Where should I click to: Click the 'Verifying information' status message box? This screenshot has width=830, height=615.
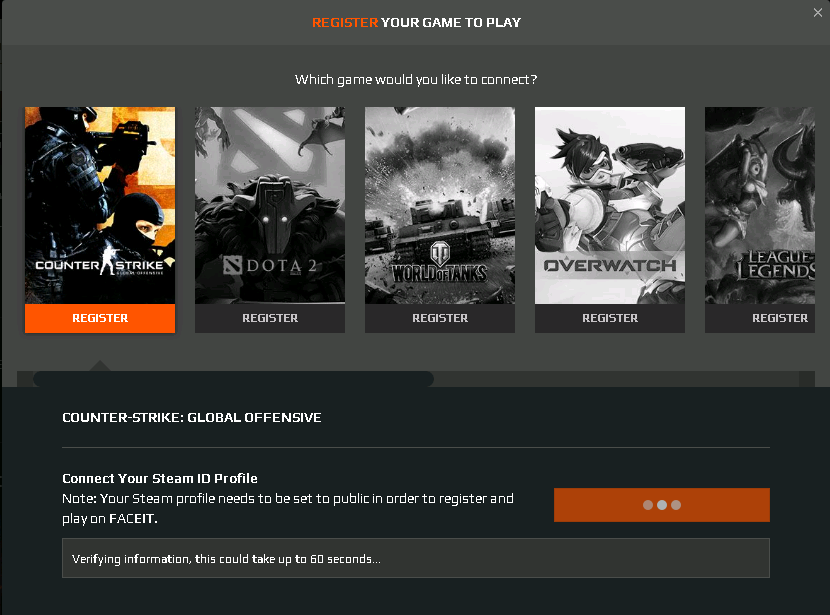tap(416, 558)
